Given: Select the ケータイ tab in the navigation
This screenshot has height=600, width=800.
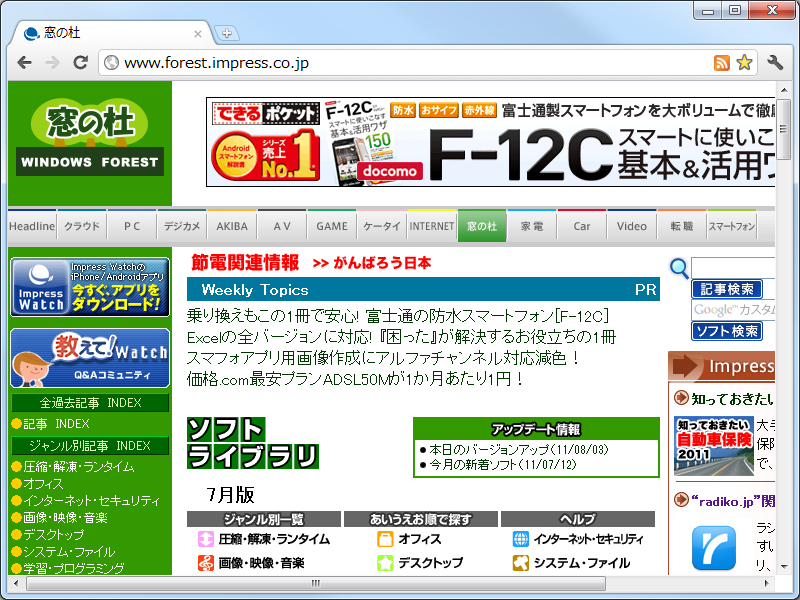Looking at the screenshot, I should [x=381, y=225].
